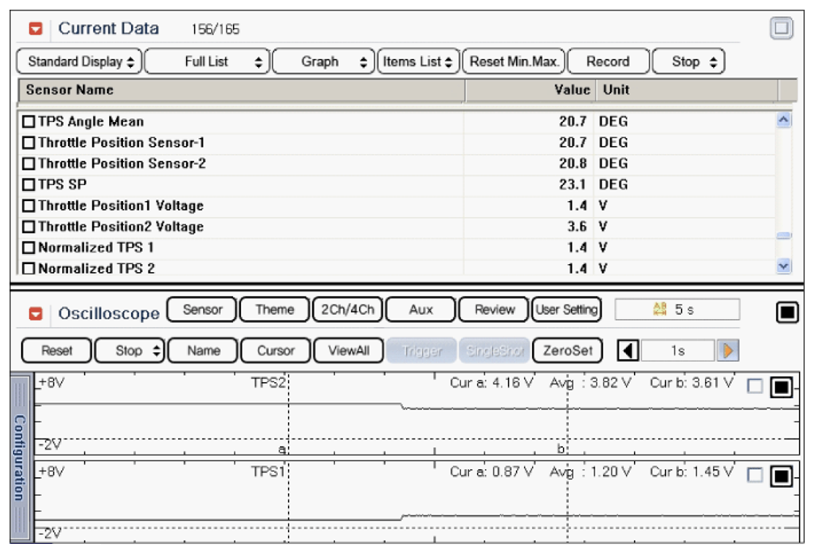Viewport: 814px width, 554px height.
Task: Click the Record button
Action: point(607,62)
